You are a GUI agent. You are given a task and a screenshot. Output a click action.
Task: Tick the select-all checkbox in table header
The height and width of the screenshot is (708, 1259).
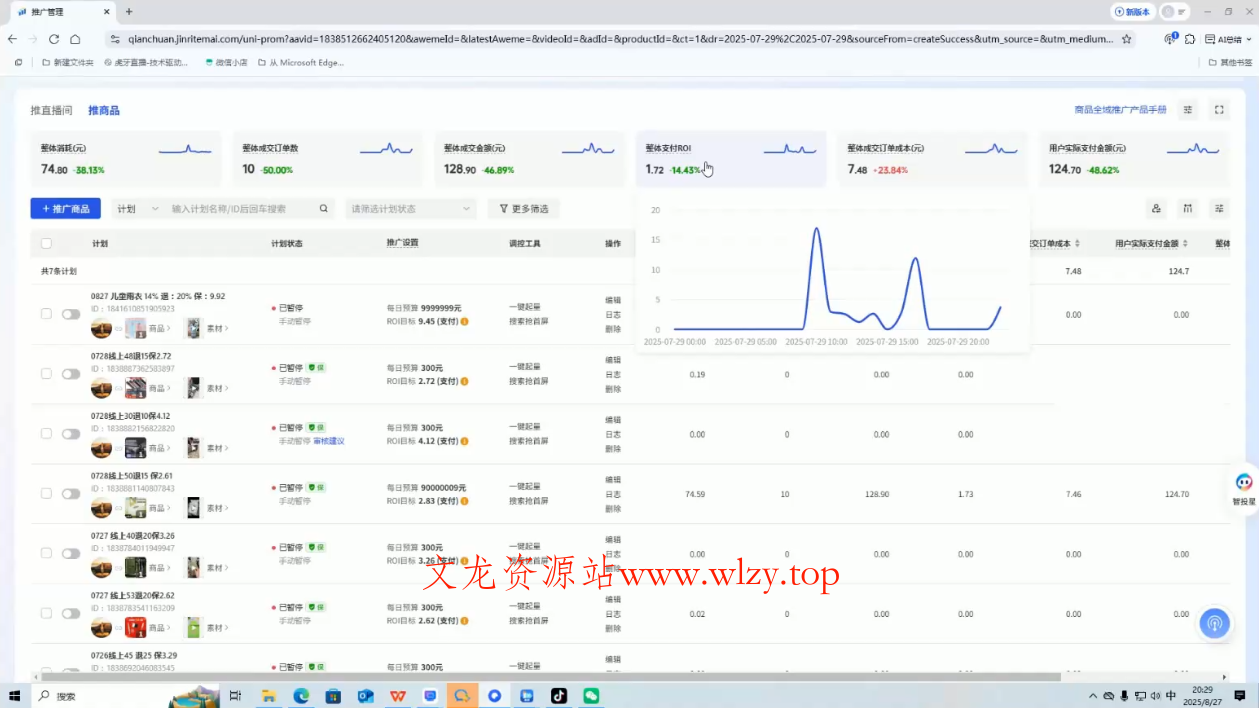tap(46, 243)
